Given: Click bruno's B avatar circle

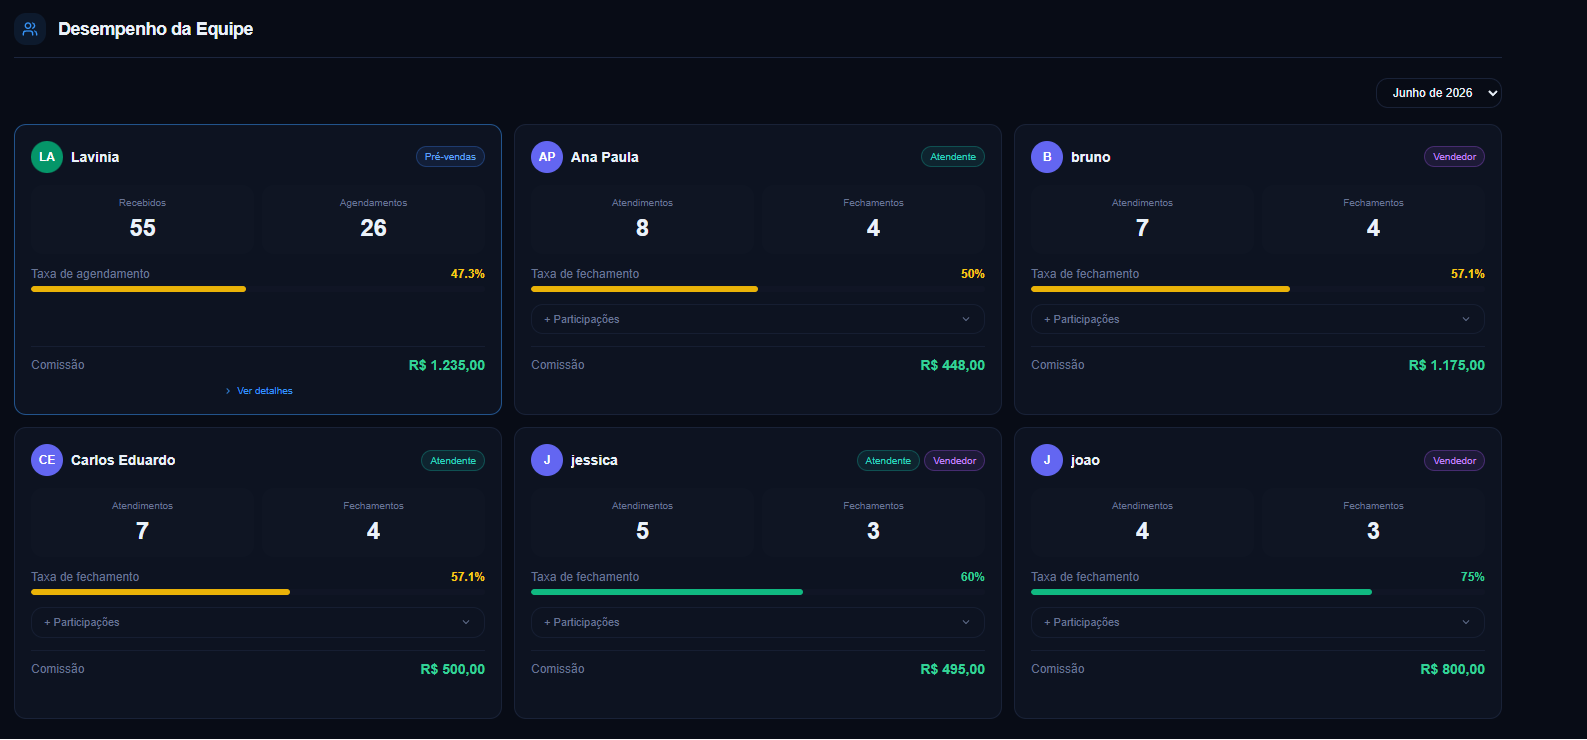Looking at the screenshot, I should [1047, 157].
